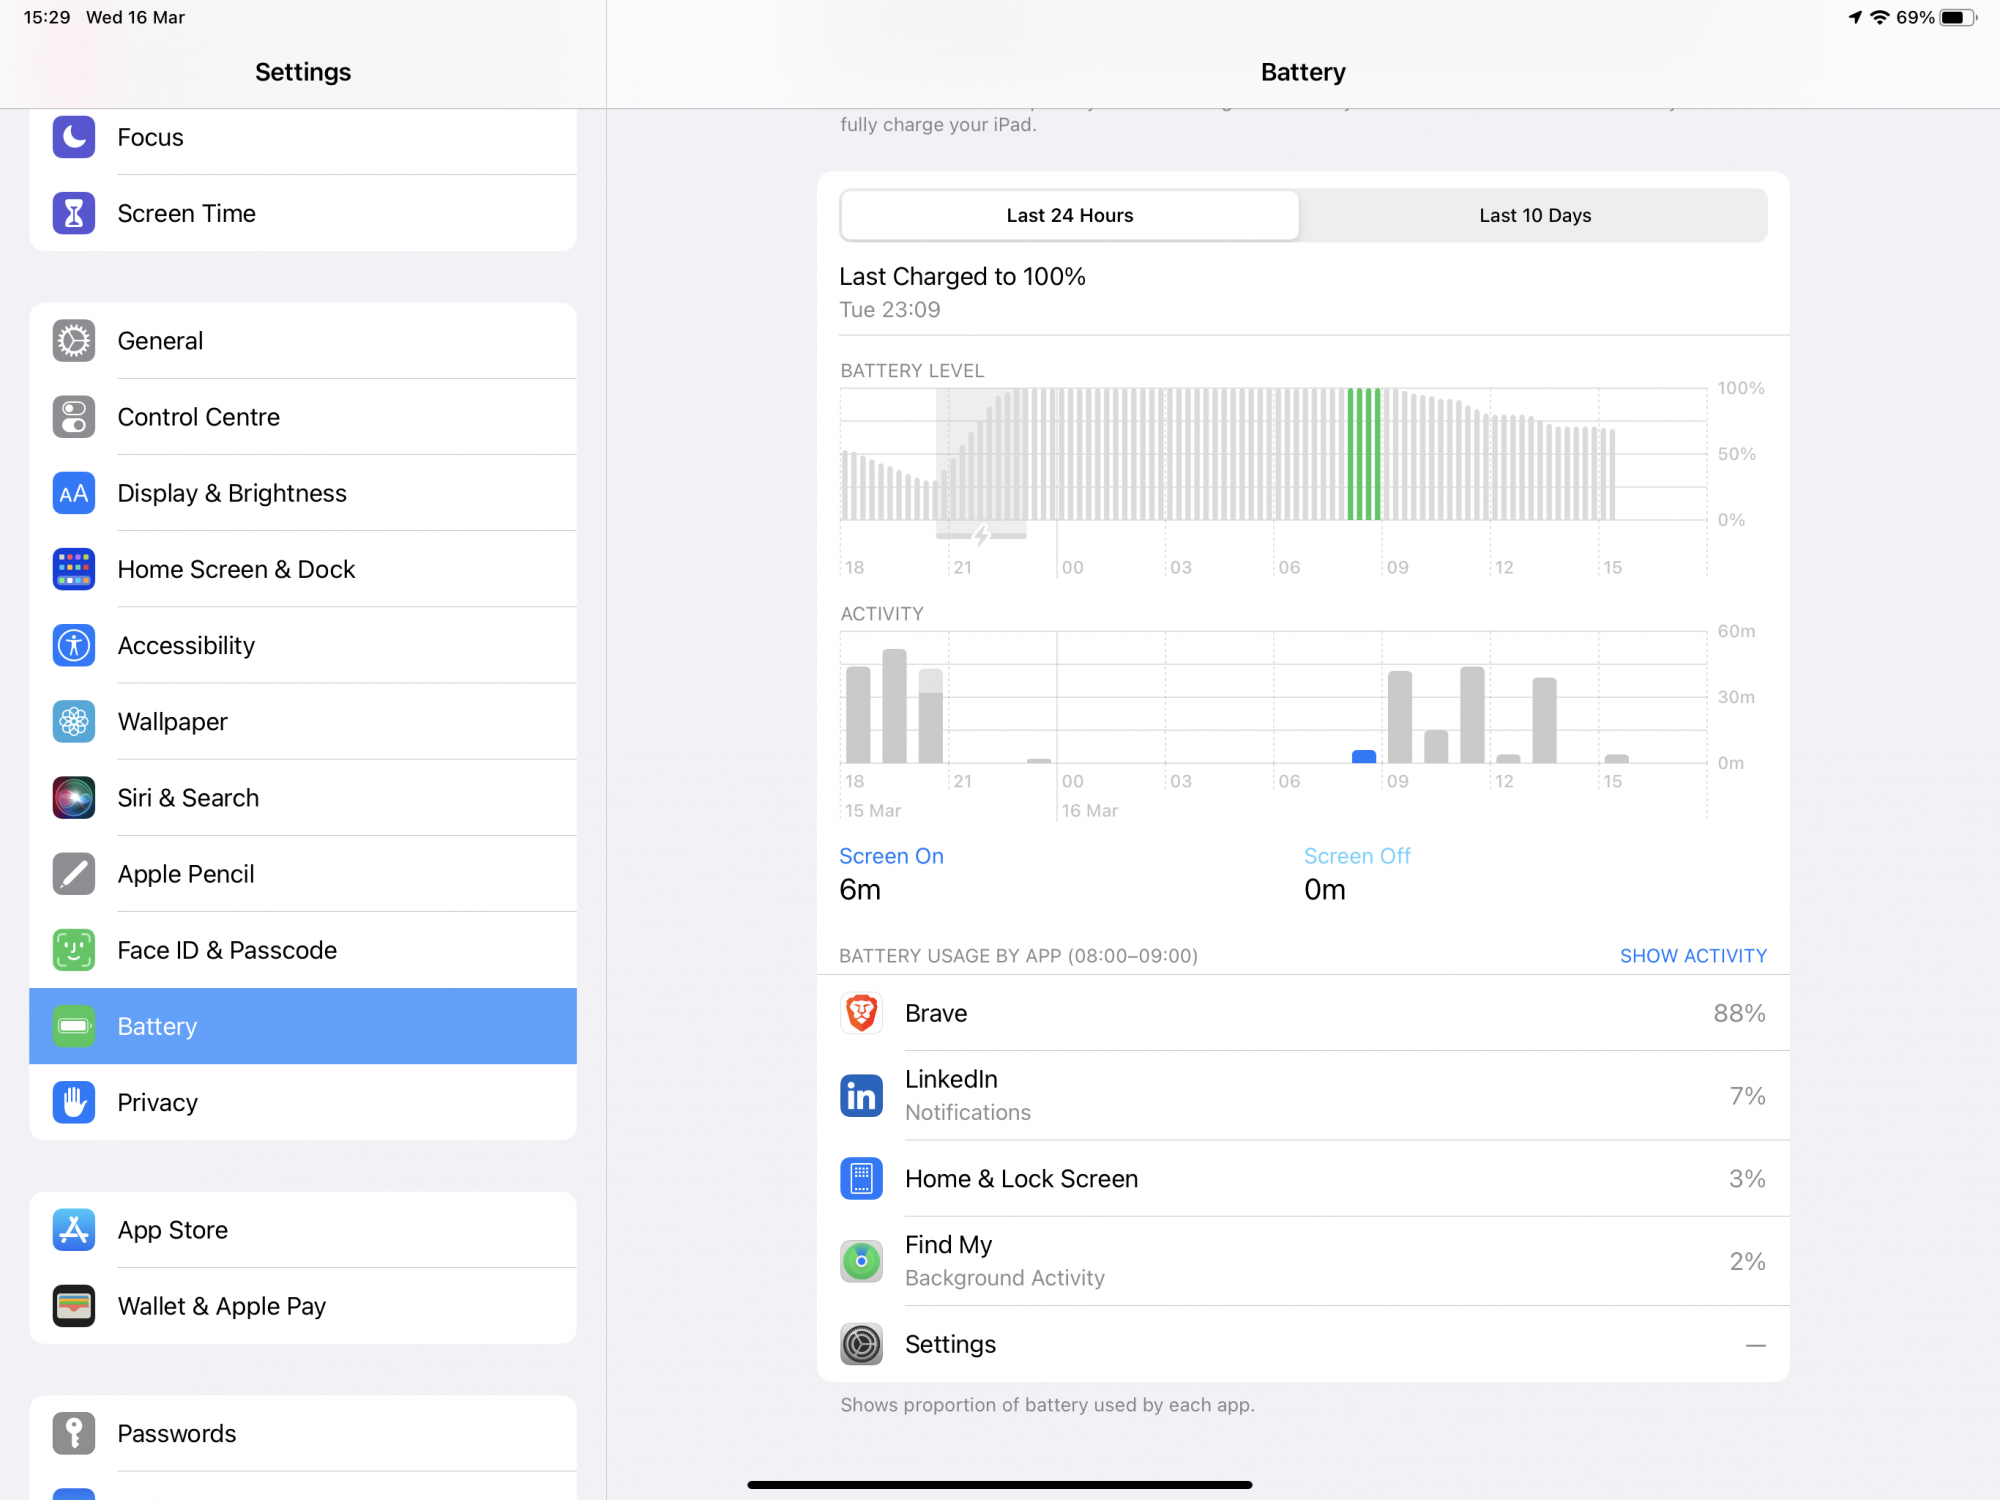Select the Last 24 Hours tab
Screen dimensions: 2000x1500
1069,215
